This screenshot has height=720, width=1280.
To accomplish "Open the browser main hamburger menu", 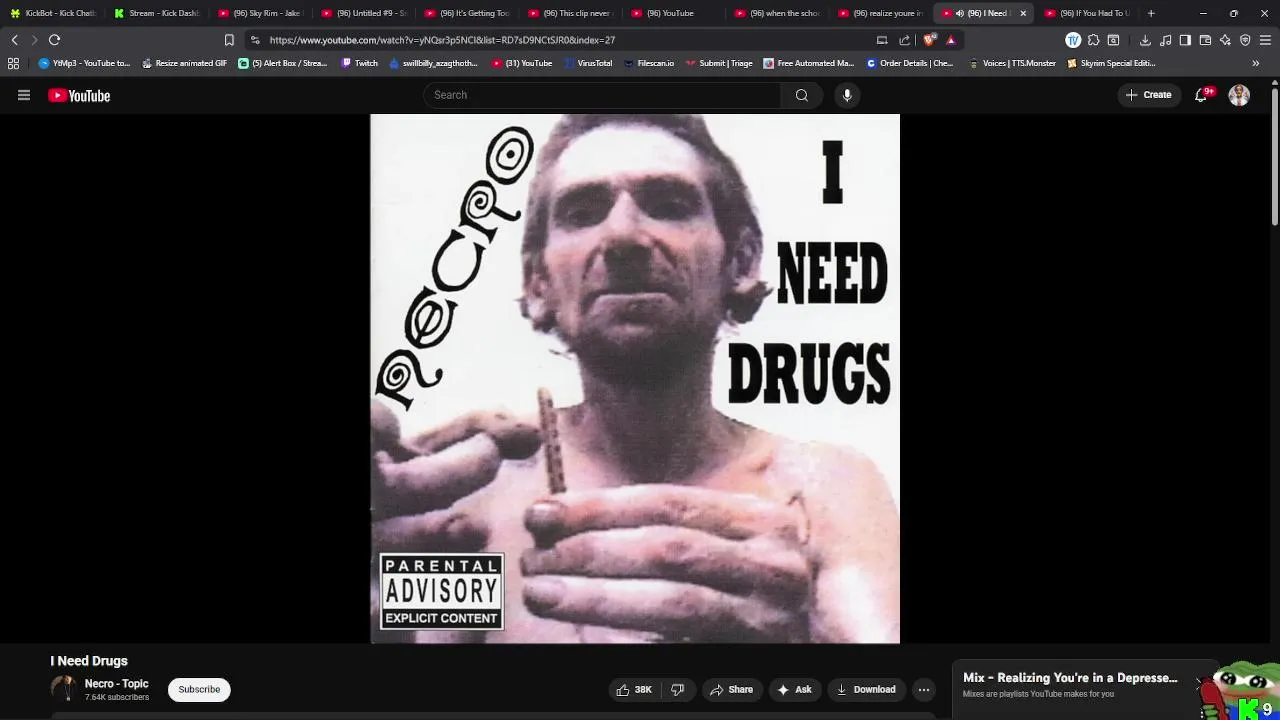I will click(x=1266, y=40).
